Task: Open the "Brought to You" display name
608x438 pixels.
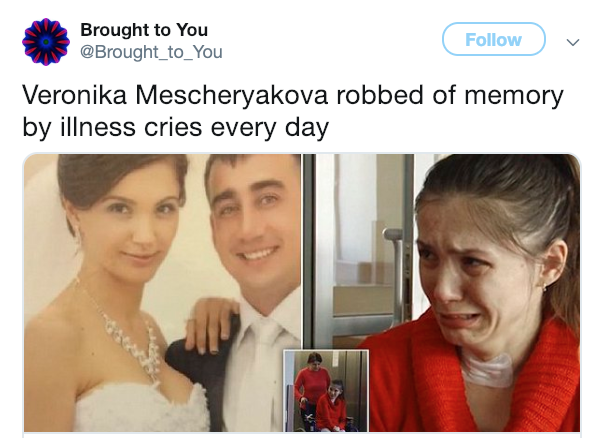Action: pyautogui.click(x=144, y=30)
